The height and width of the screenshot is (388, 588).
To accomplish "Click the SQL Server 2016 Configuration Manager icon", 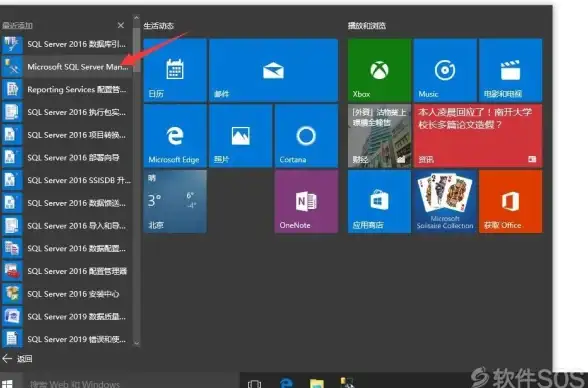I will [x=12, y=271].
